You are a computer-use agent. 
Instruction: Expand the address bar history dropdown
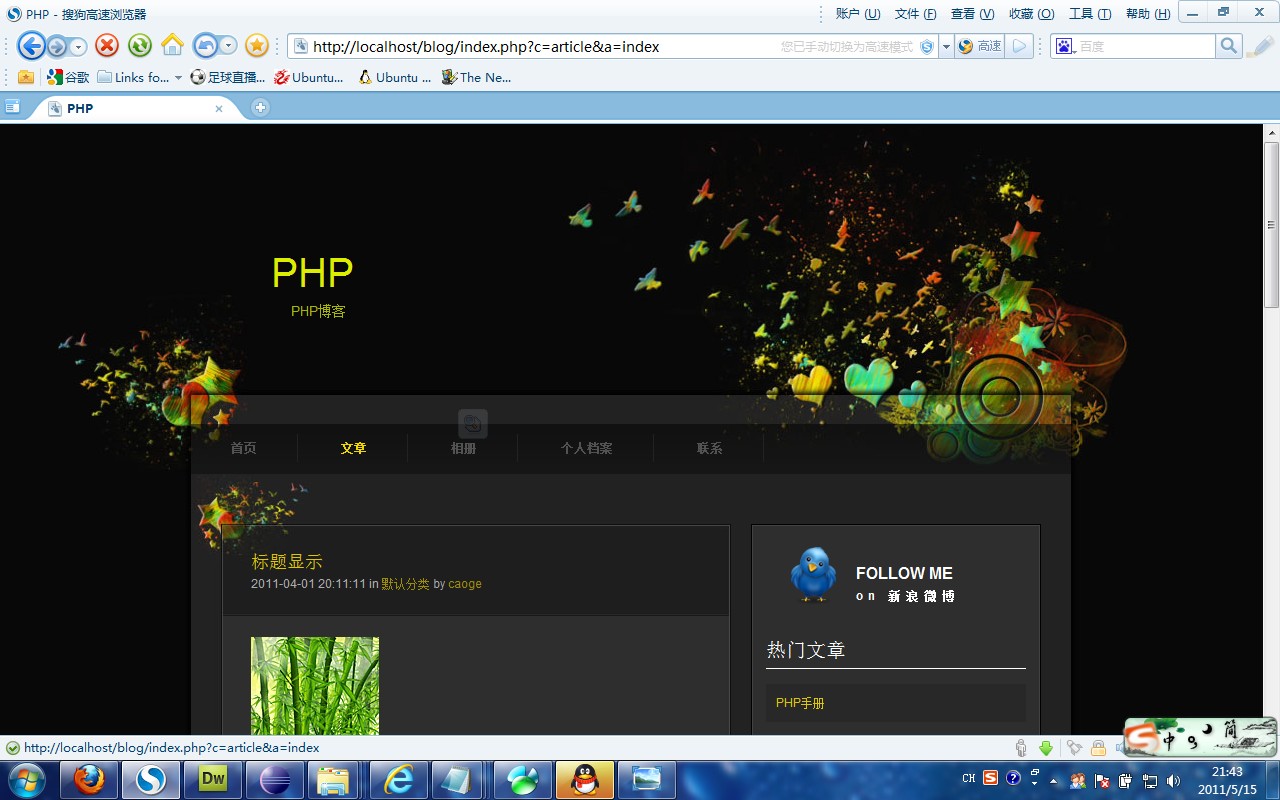(946, 47)
